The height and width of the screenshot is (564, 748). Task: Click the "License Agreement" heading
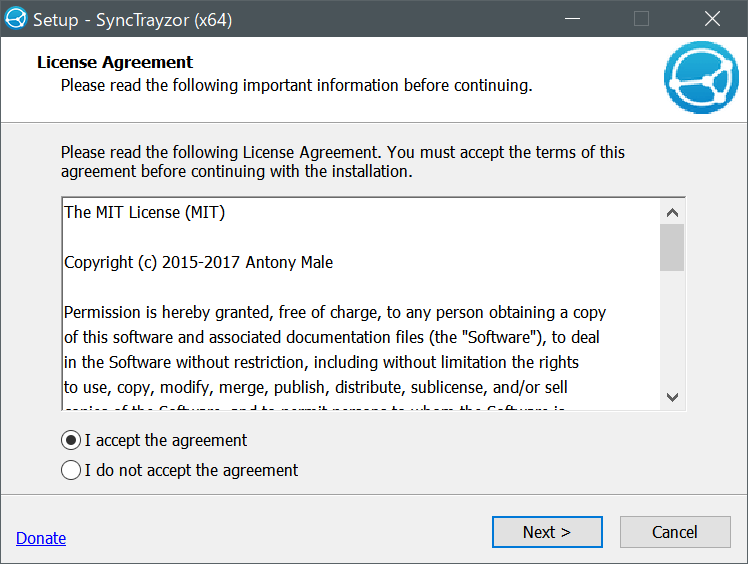[115, 63]
